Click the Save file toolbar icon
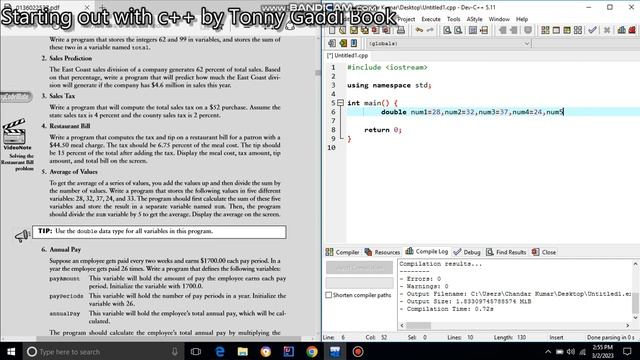640x360 pixels. [x=353, y=30]
